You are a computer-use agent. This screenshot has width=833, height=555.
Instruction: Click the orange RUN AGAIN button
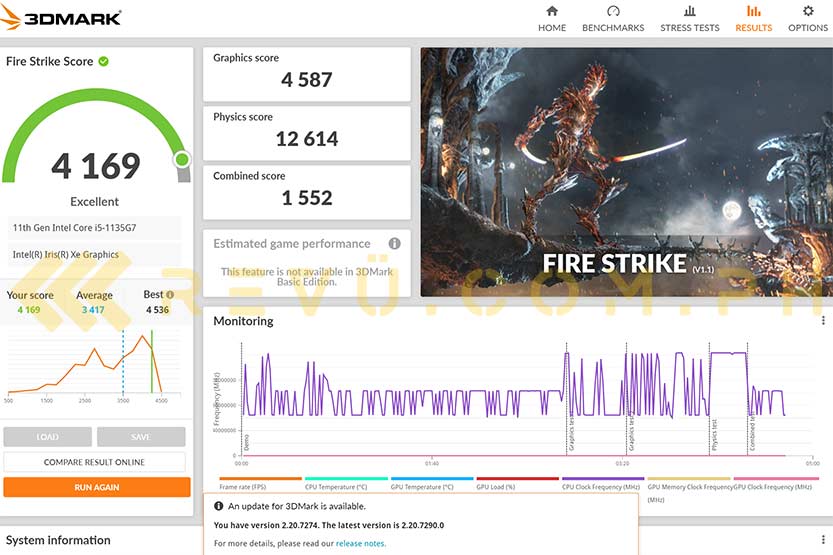point(97,487)
